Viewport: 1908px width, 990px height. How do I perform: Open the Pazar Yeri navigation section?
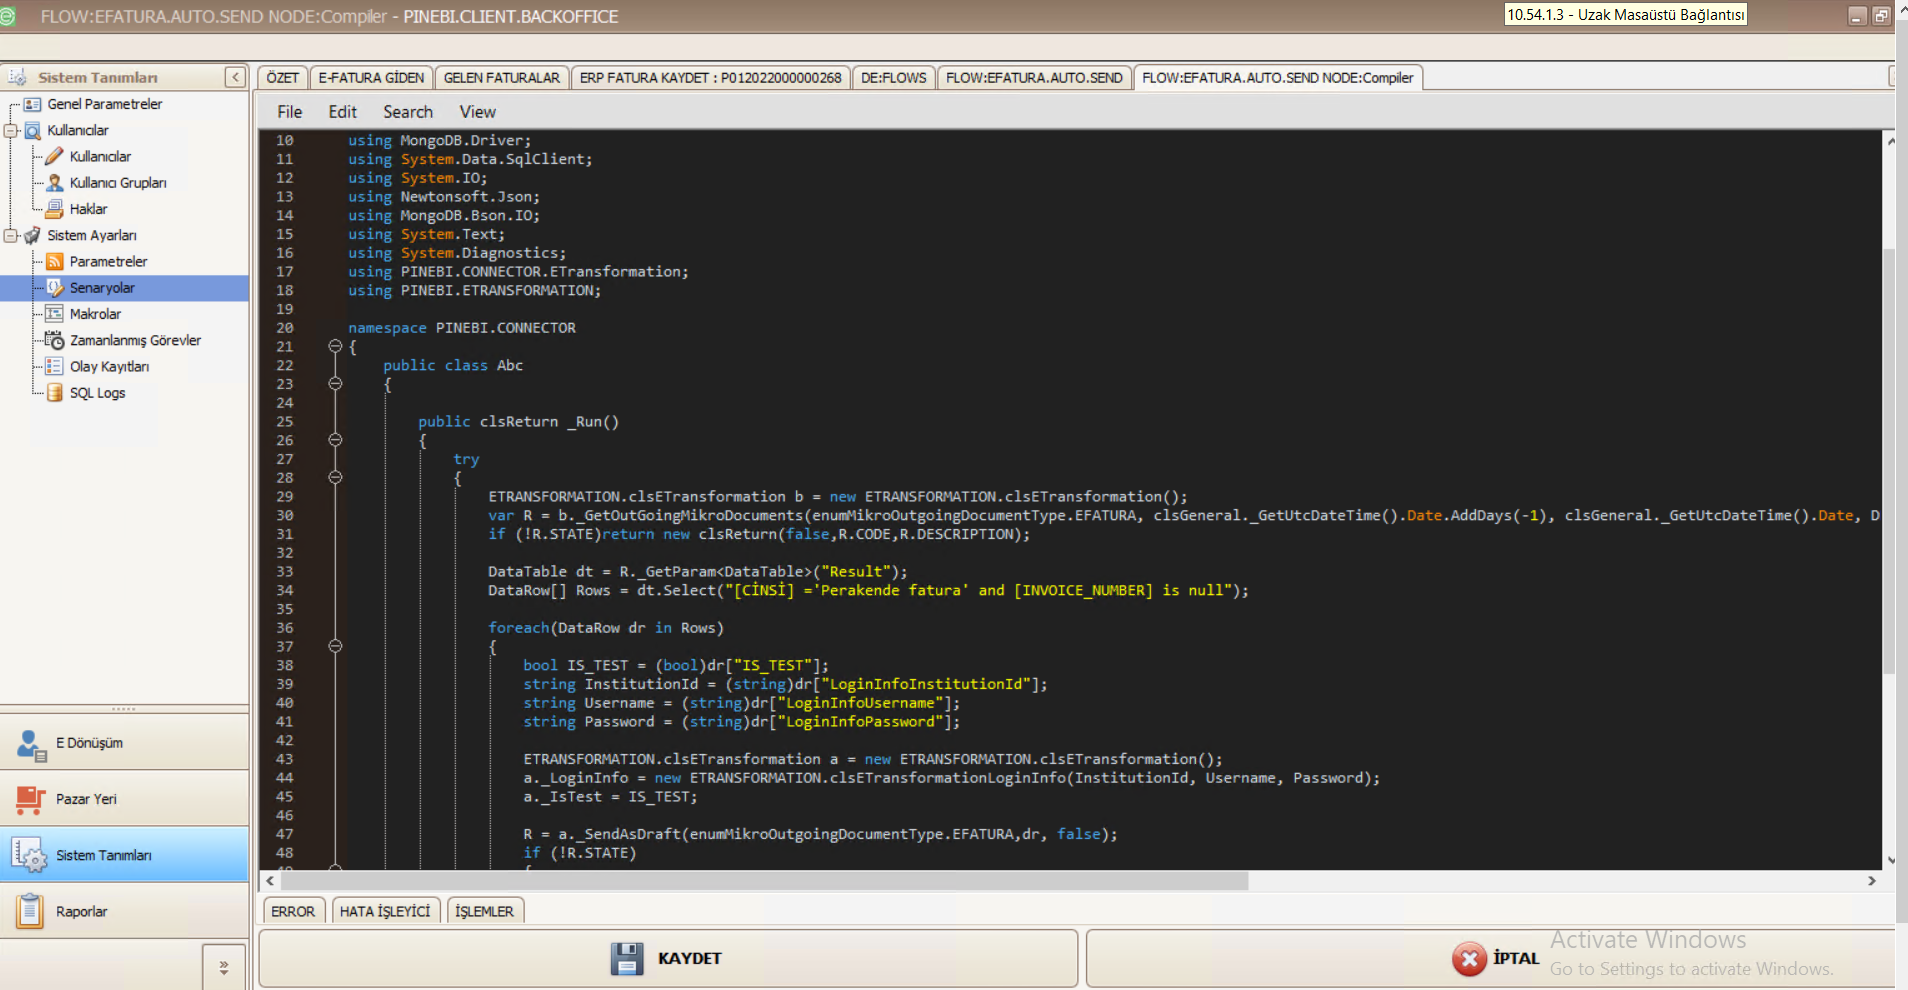coord(124,799)
